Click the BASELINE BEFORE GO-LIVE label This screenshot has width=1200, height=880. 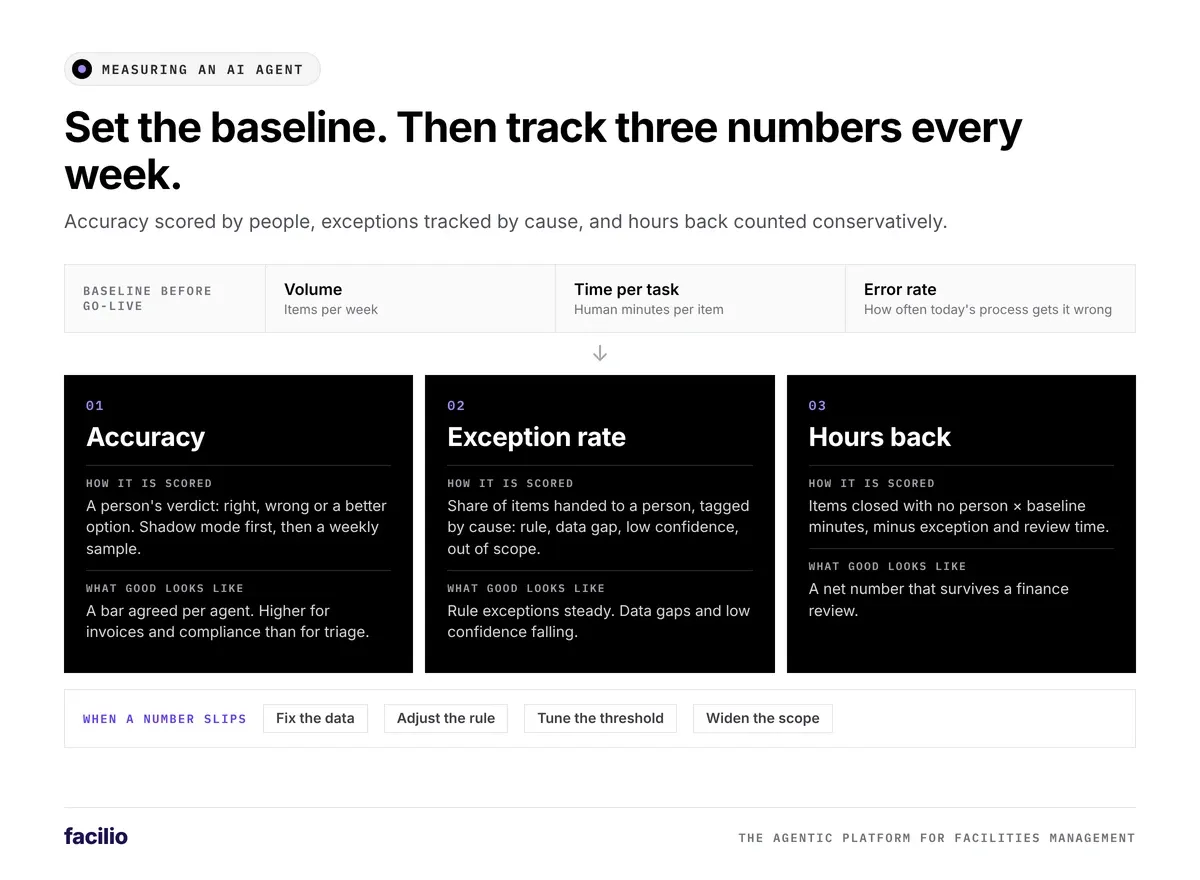point(147,298)
